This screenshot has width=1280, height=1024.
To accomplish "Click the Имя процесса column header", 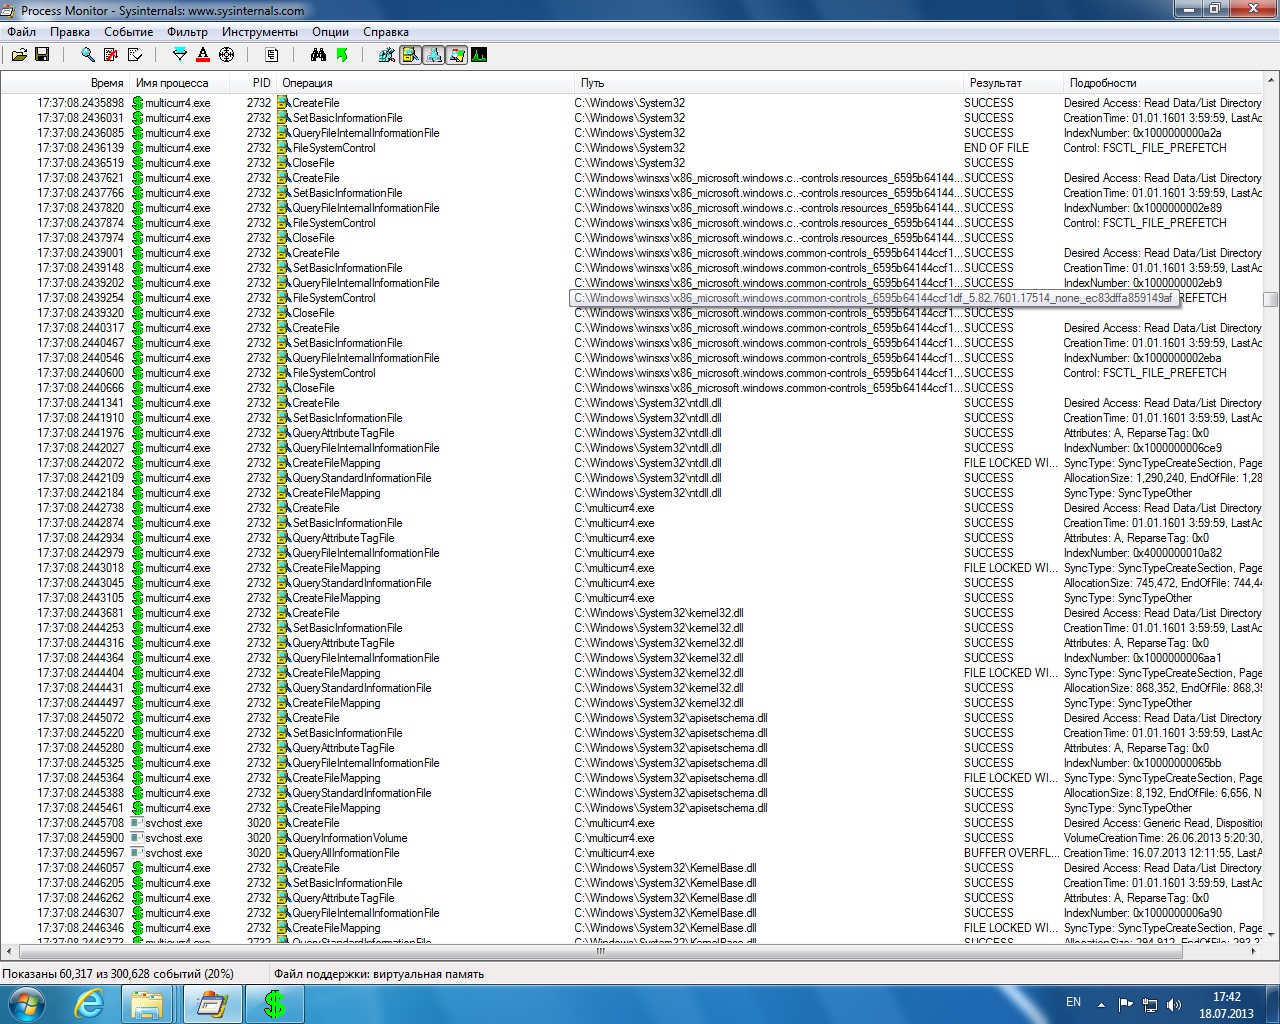I will (179, 83).
